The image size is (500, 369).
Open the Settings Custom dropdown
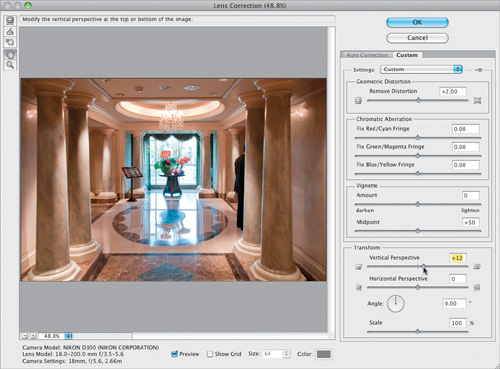tap(421, 69)
